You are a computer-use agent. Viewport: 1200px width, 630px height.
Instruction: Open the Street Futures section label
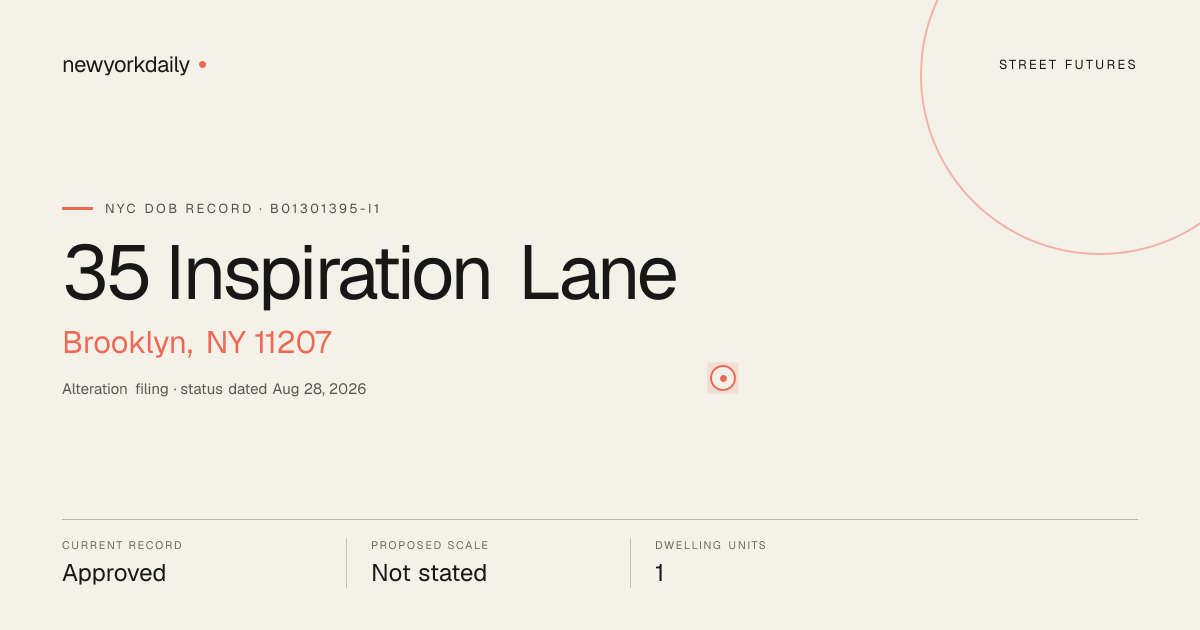pyautogui.click(x=1068, y=65)
